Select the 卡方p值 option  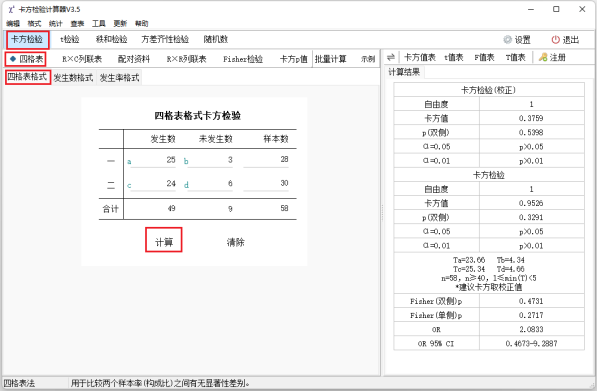(x=294, y=59)
